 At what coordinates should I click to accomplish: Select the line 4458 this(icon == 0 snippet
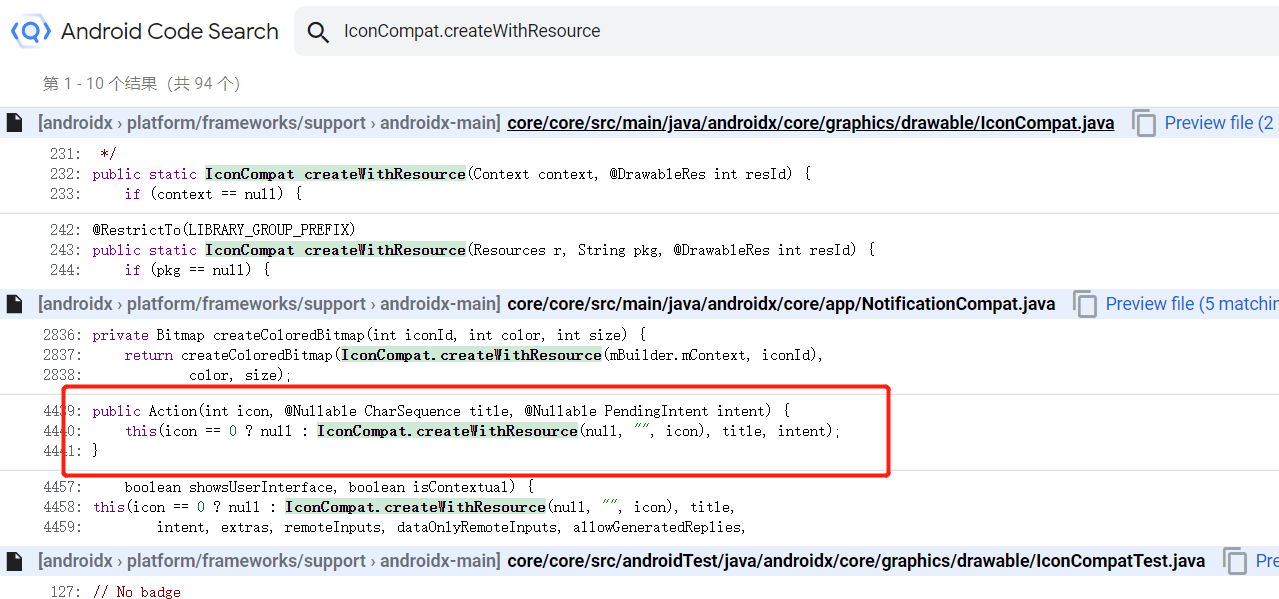(420, 507)
